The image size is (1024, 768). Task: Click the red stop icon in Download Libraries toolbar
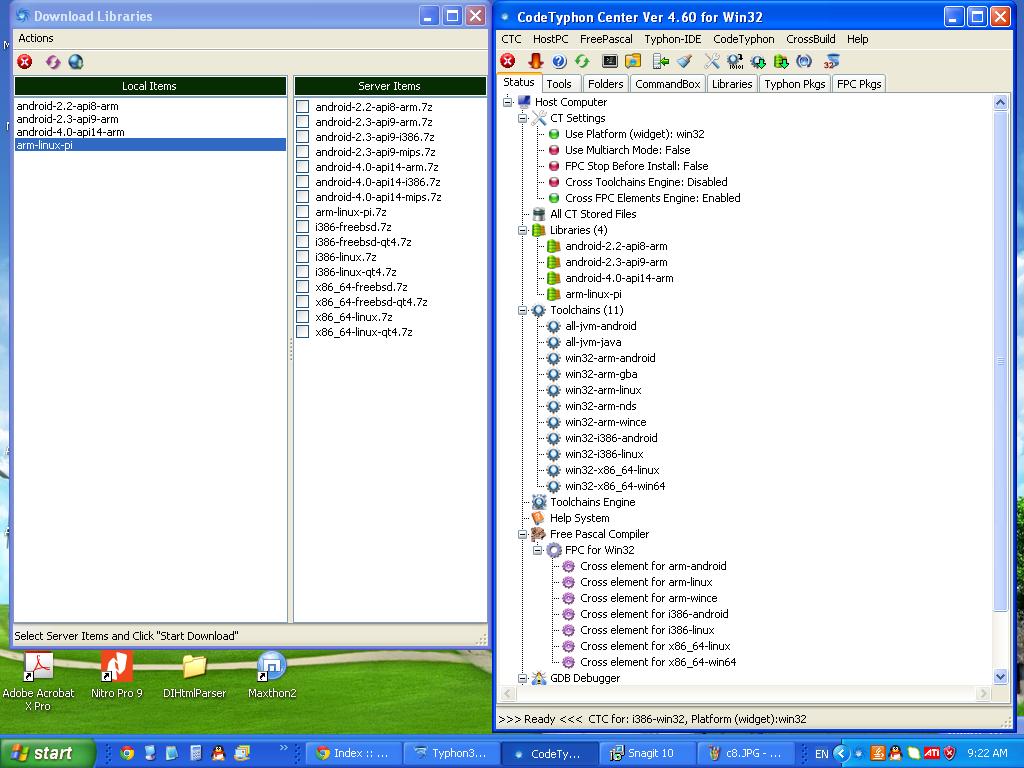[25, 62]
